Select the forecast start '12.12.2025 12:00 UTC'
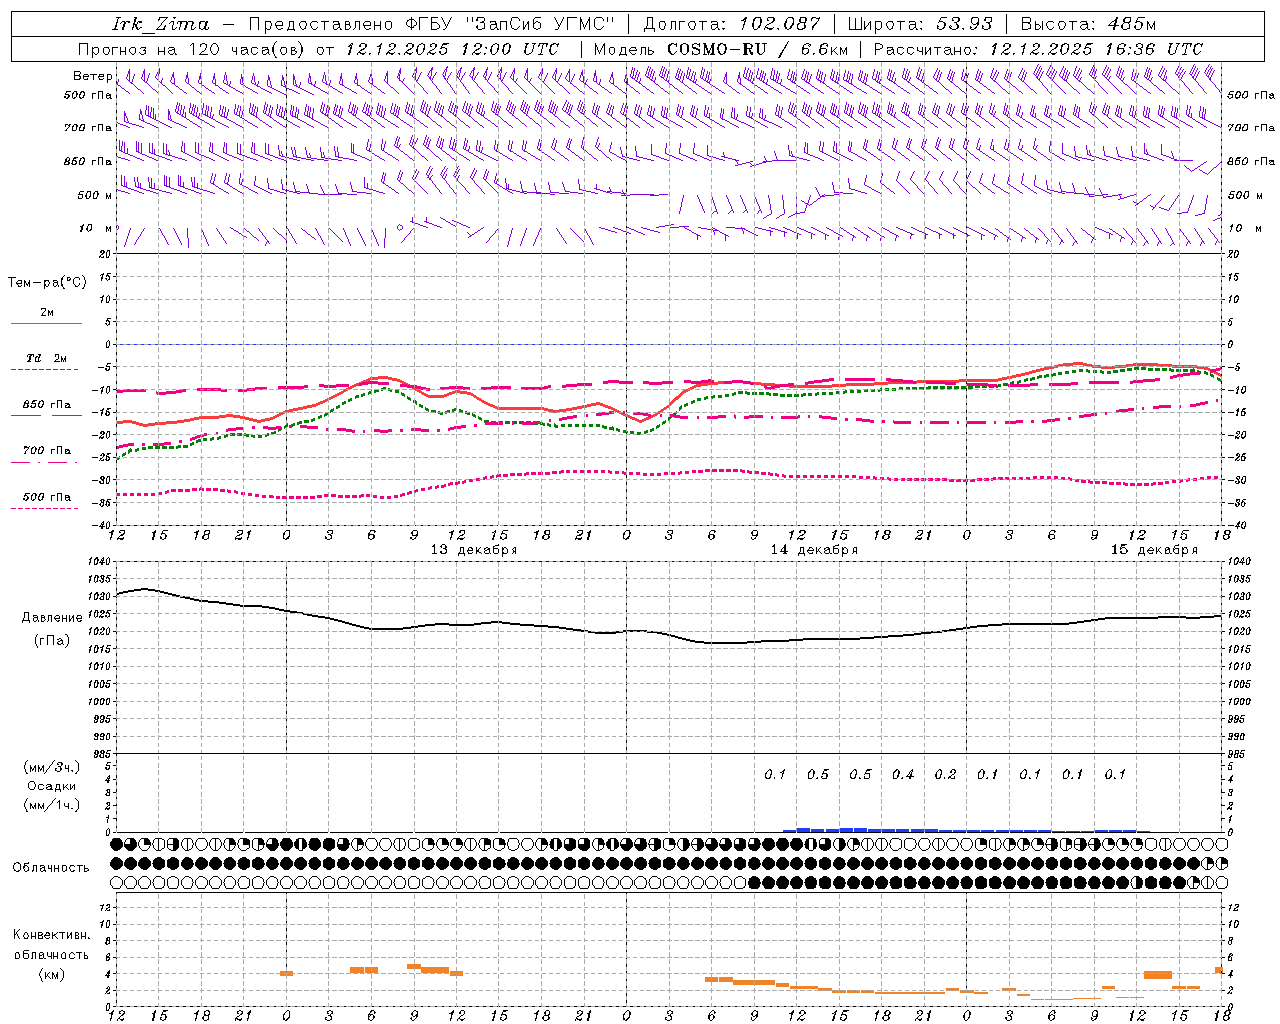1280x1024 pixels. [x=452, y=49]
